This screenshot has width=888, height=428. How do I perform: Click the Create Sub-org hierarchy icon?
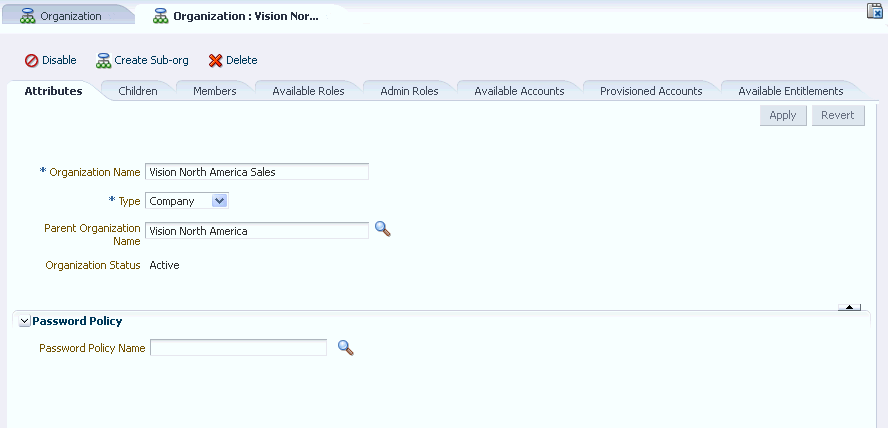(x=103, y=61)
